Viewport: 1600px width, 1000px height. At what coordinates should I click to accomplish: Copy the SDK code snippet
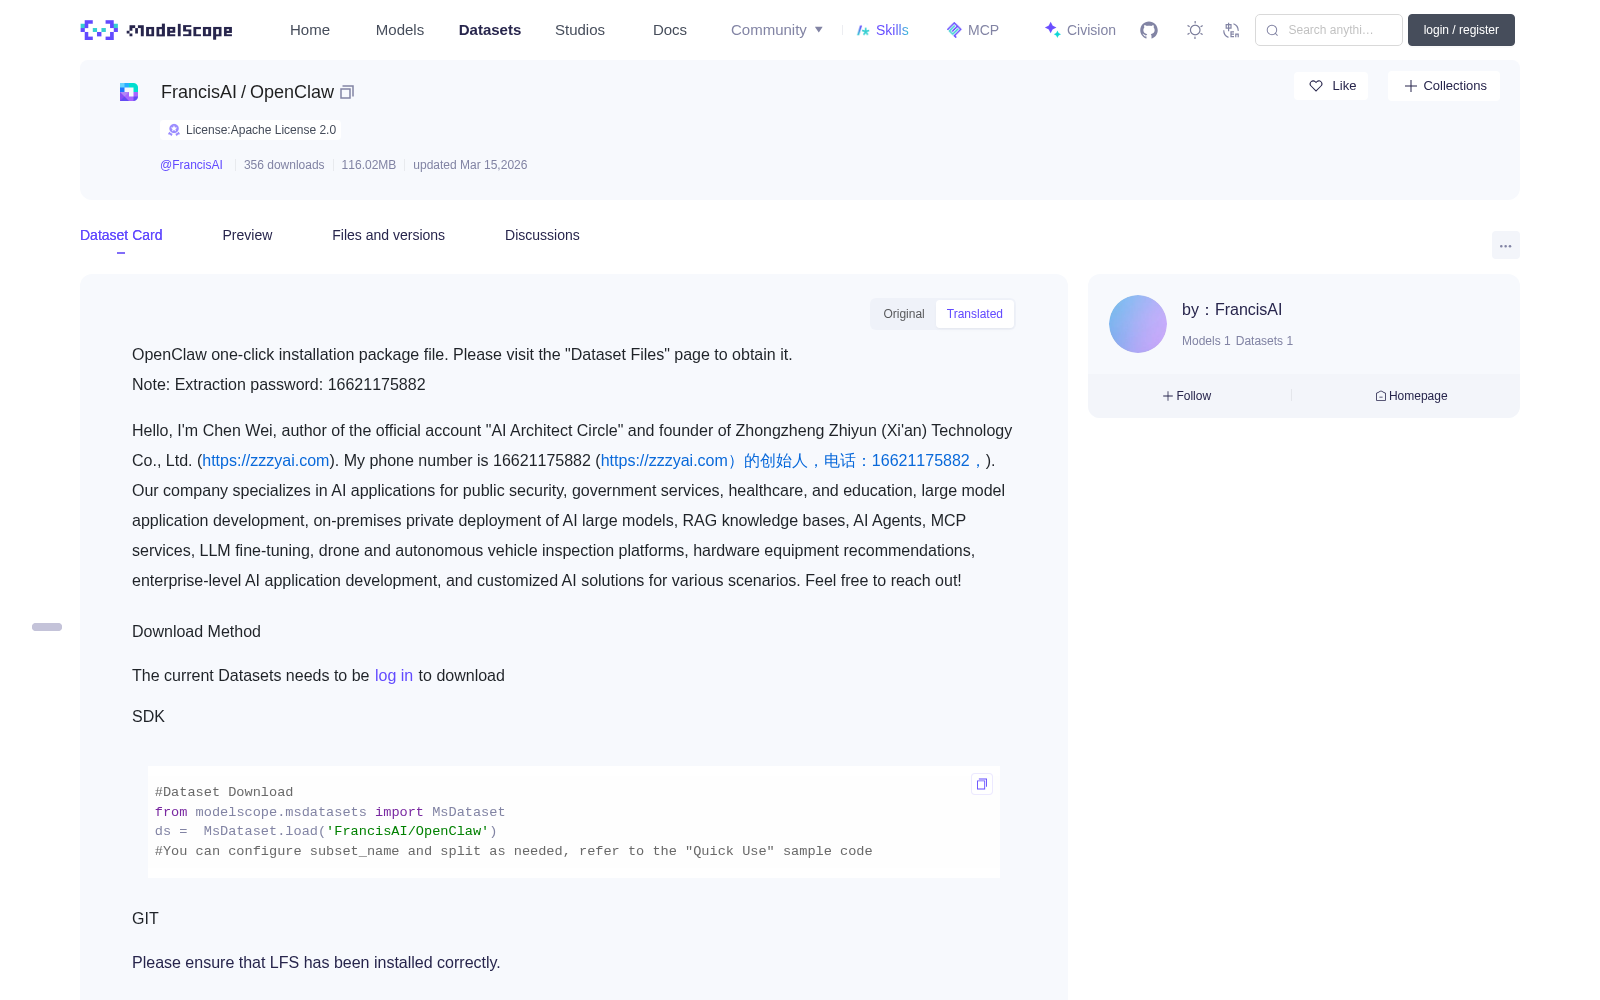tap(982, 784)
